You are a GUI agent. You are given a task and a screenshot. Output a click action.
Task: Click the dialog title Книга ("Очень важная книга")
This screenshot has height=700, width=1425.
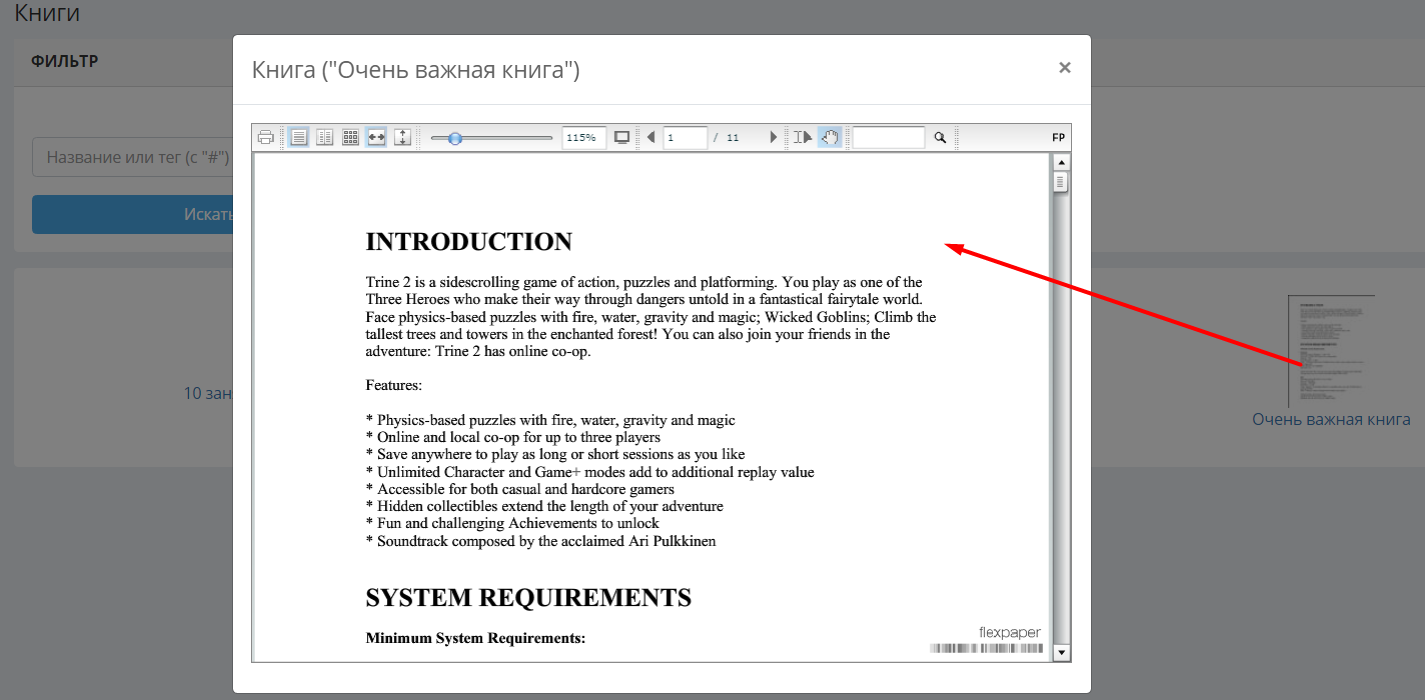[x=416, y=70]
